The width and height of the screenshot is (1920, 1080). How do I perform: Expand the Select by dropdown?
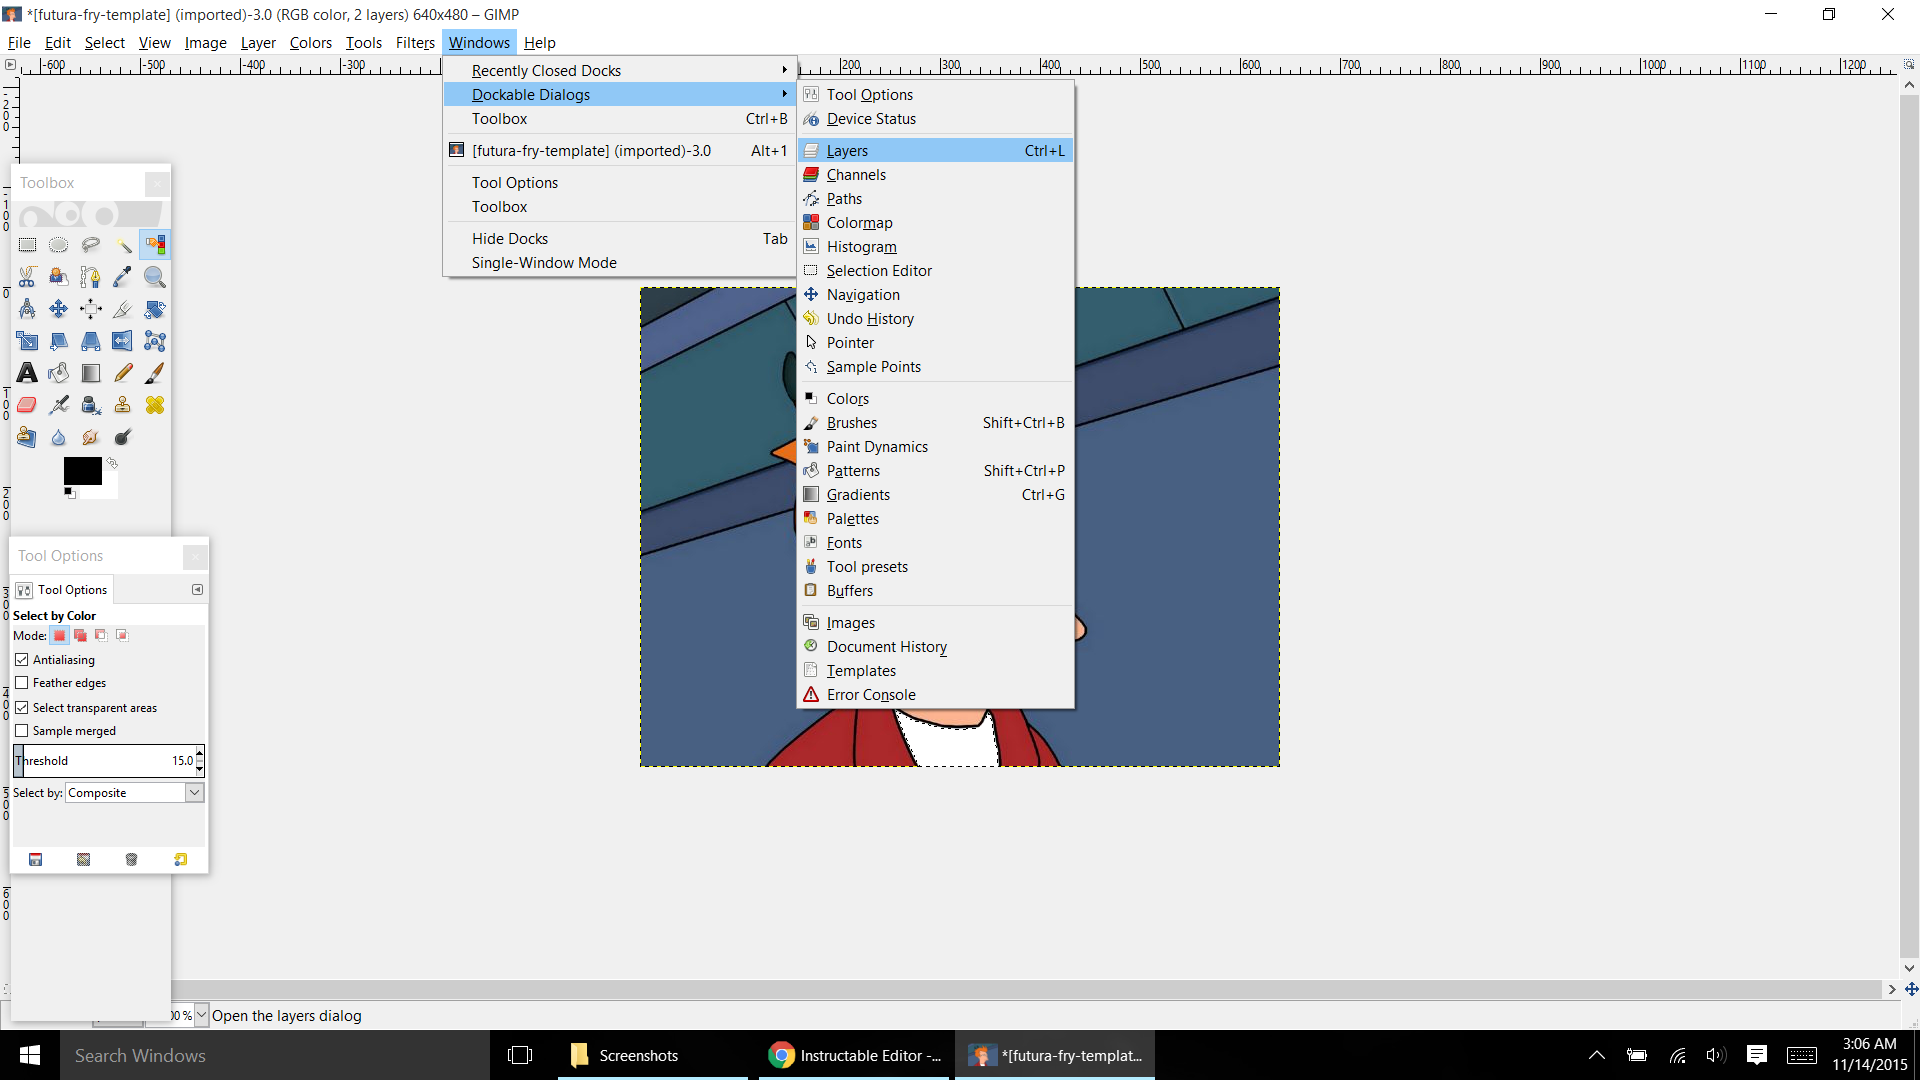click(194, 793)
